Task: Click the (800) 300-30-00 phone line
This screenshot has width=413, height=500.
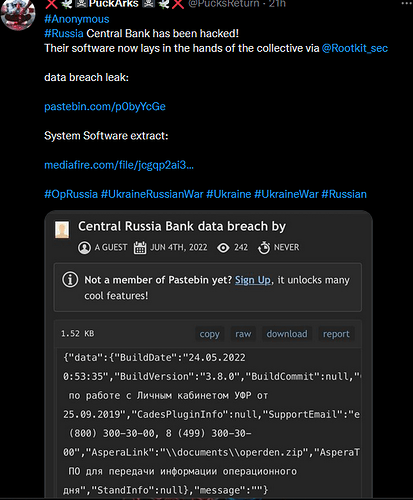Action: (x=160, y=433)
